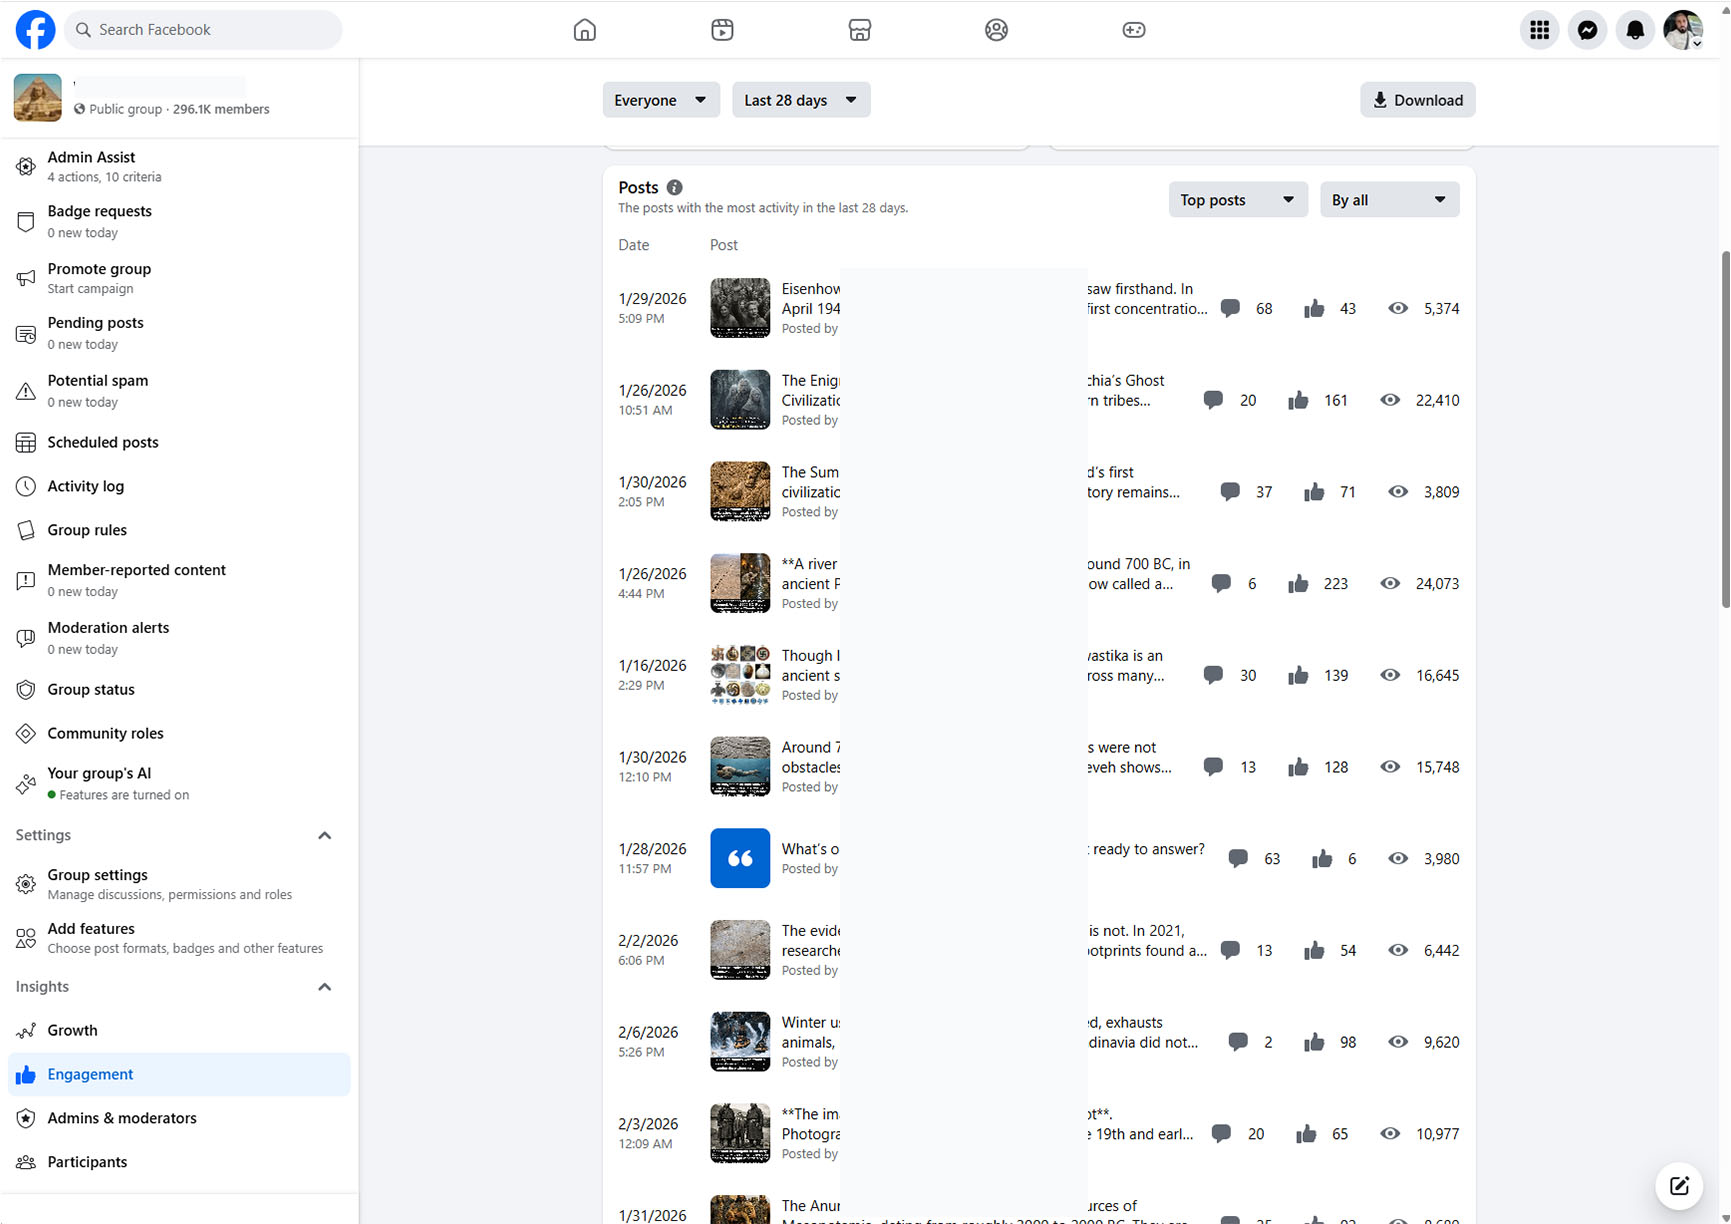Open the Video tab icon

point(722,30)
